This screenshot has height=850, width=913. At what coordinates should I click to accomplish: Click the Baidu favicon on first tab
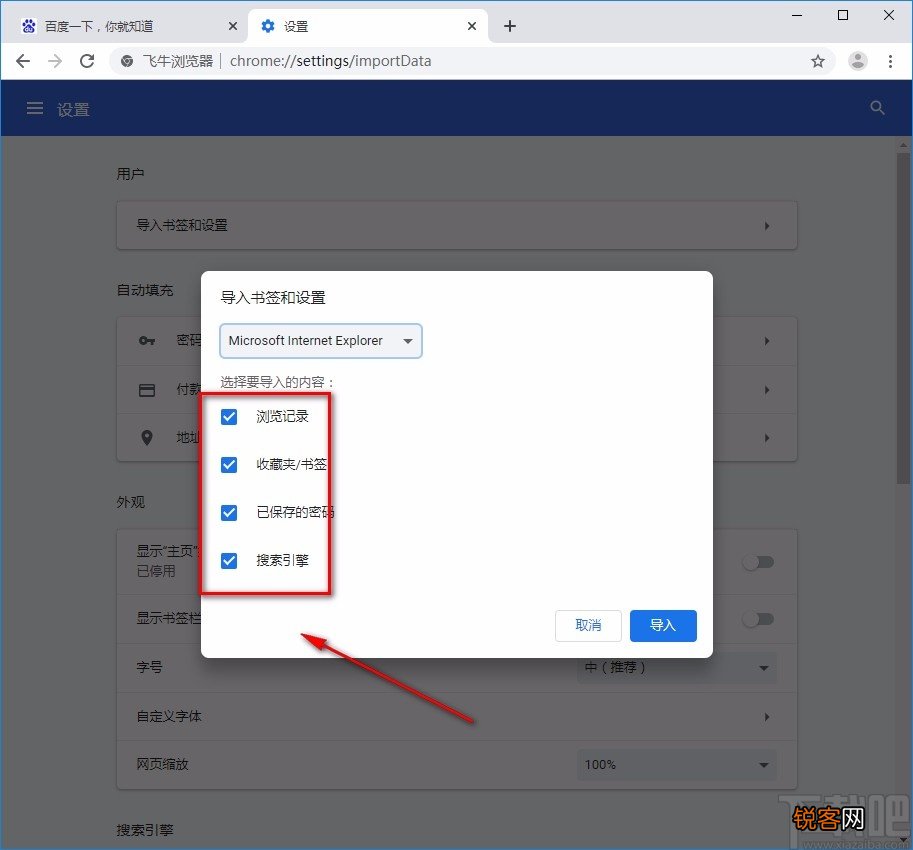[29, 26]
